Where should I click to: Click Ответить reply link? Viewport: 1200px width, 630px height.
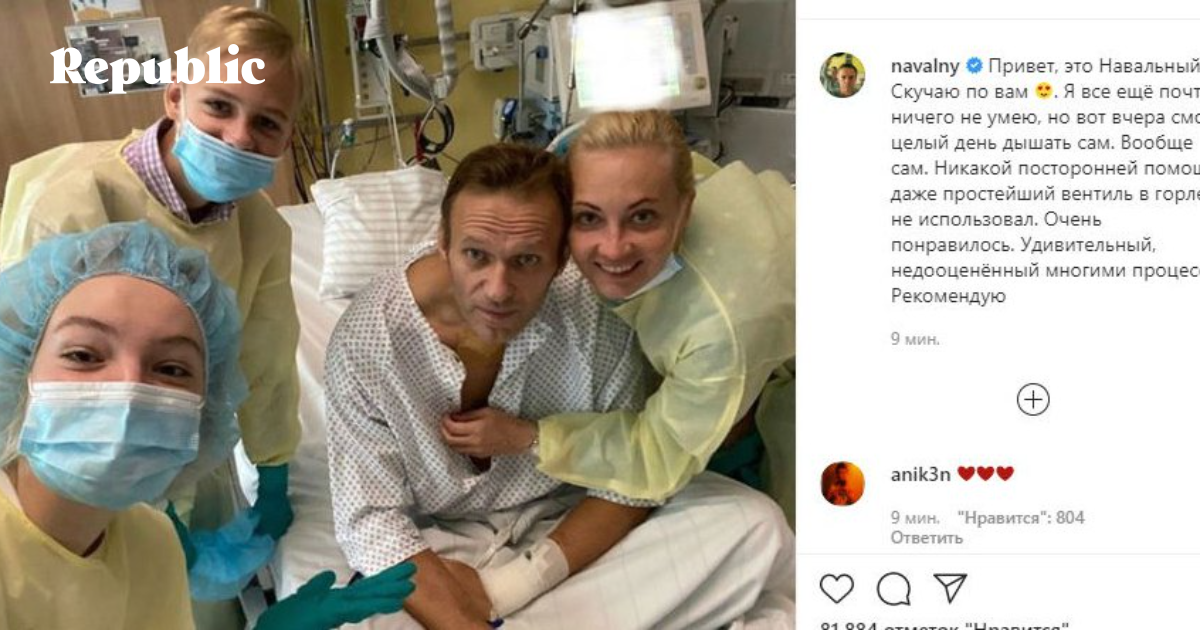(927, 537)
